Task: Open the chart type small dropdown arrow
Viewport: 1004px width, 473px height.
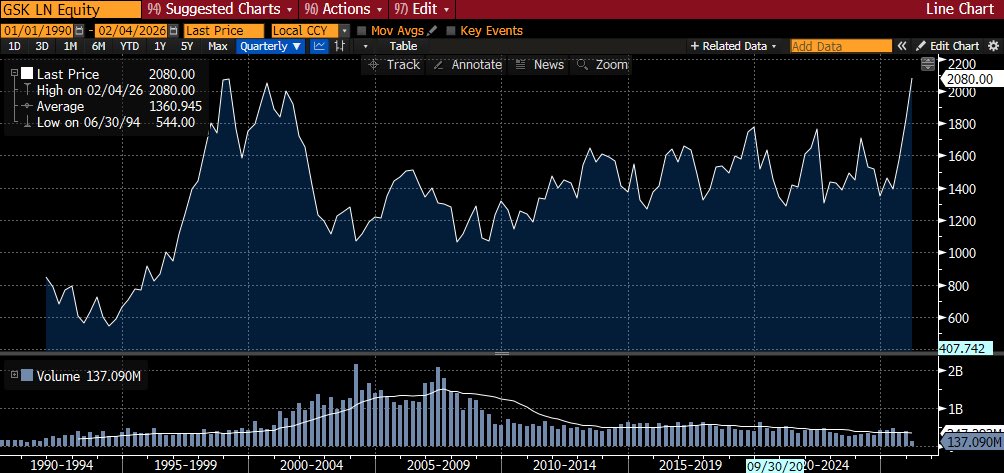Action: [x=366, y=46]
